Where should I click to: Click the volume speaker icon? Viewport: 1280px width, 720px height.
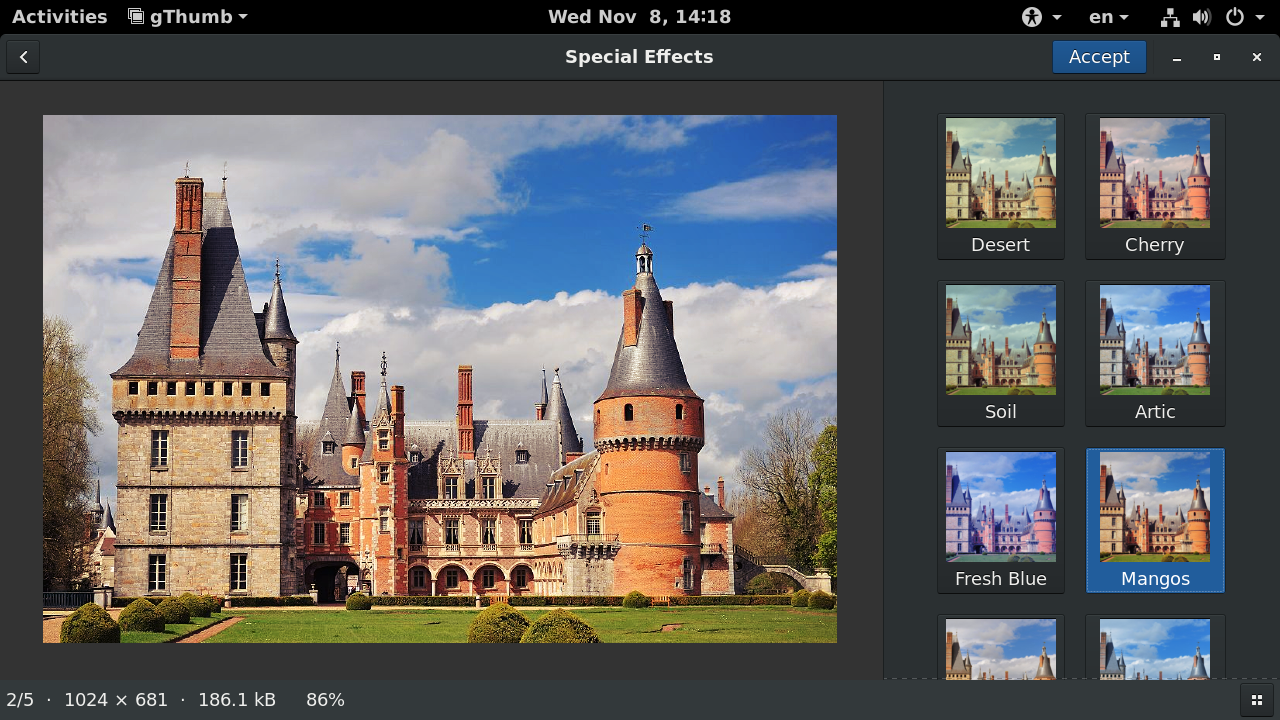[1202, 17]
